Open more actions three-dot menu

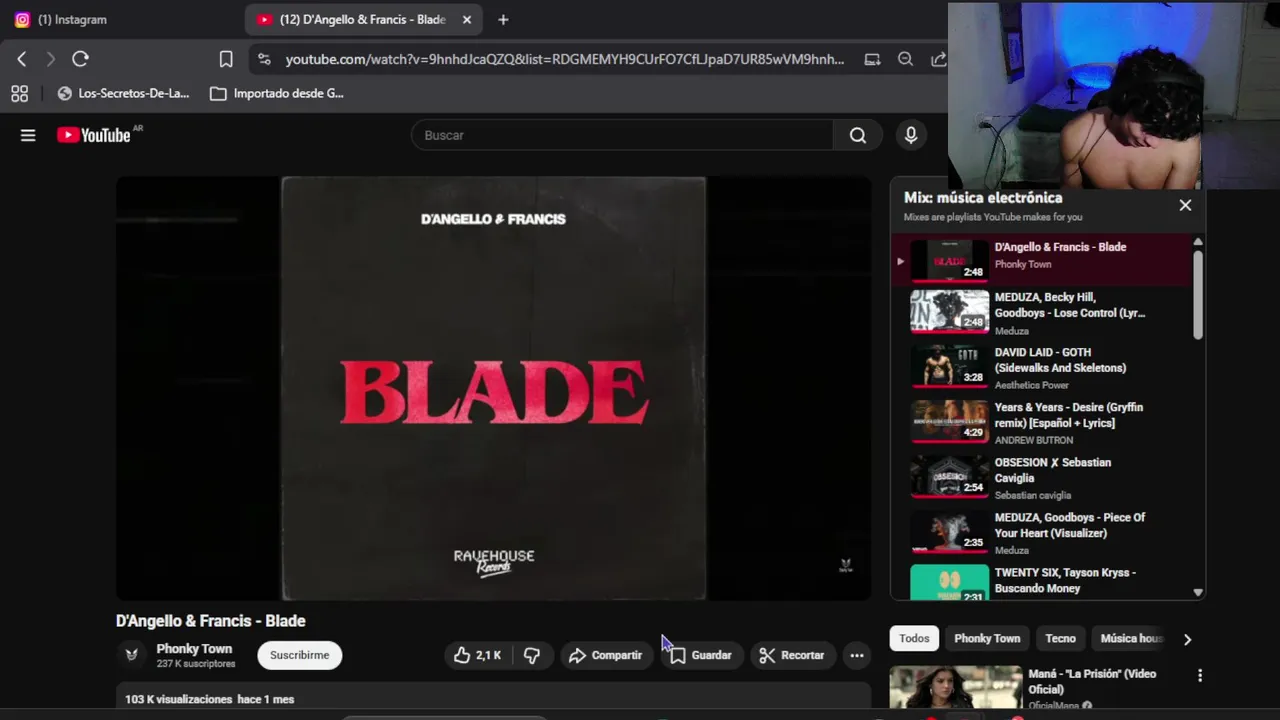point(857,655)
